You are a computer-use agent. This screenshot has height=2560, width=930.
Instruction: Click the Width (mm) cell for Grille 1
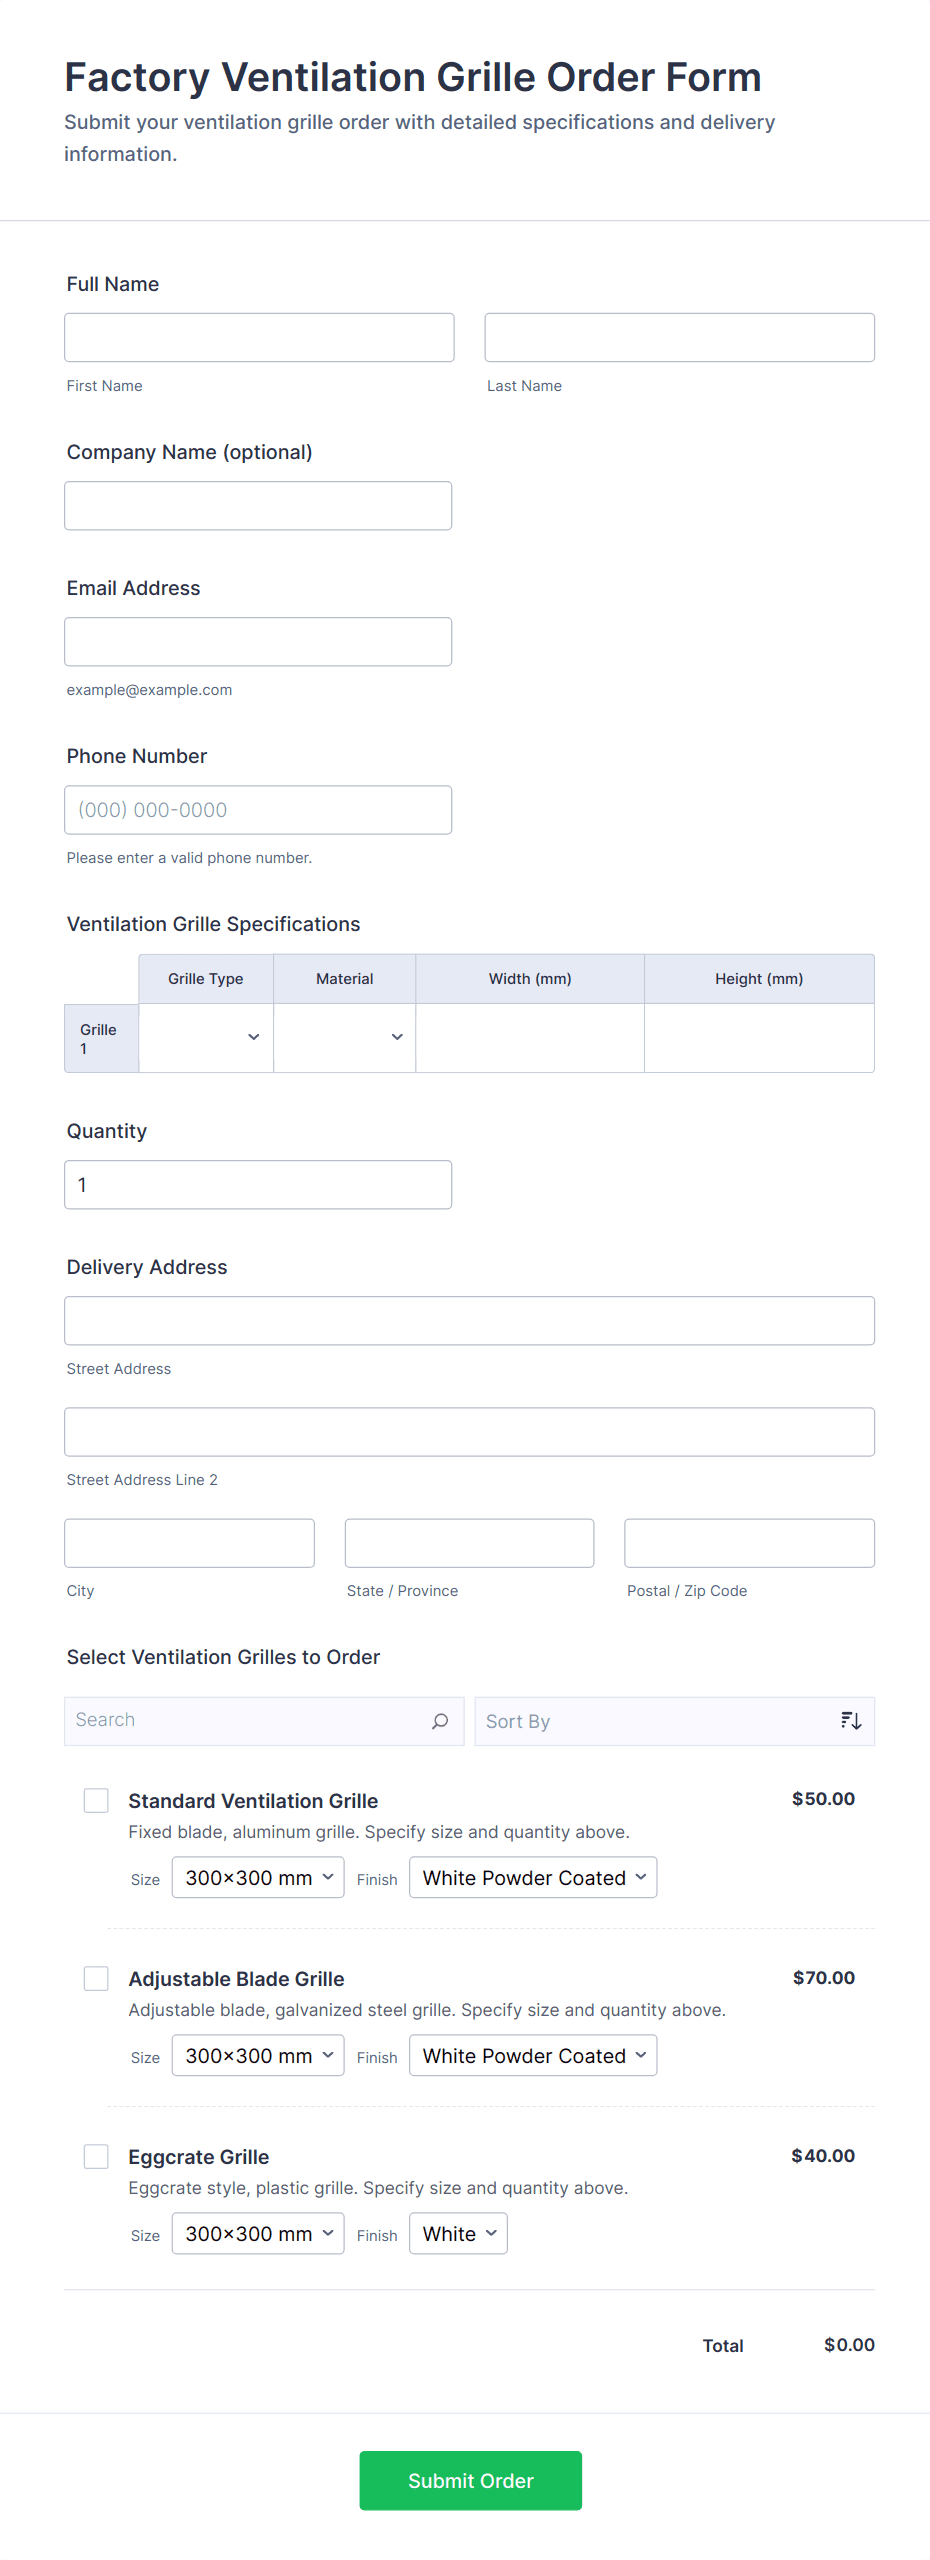point(530,1038)
